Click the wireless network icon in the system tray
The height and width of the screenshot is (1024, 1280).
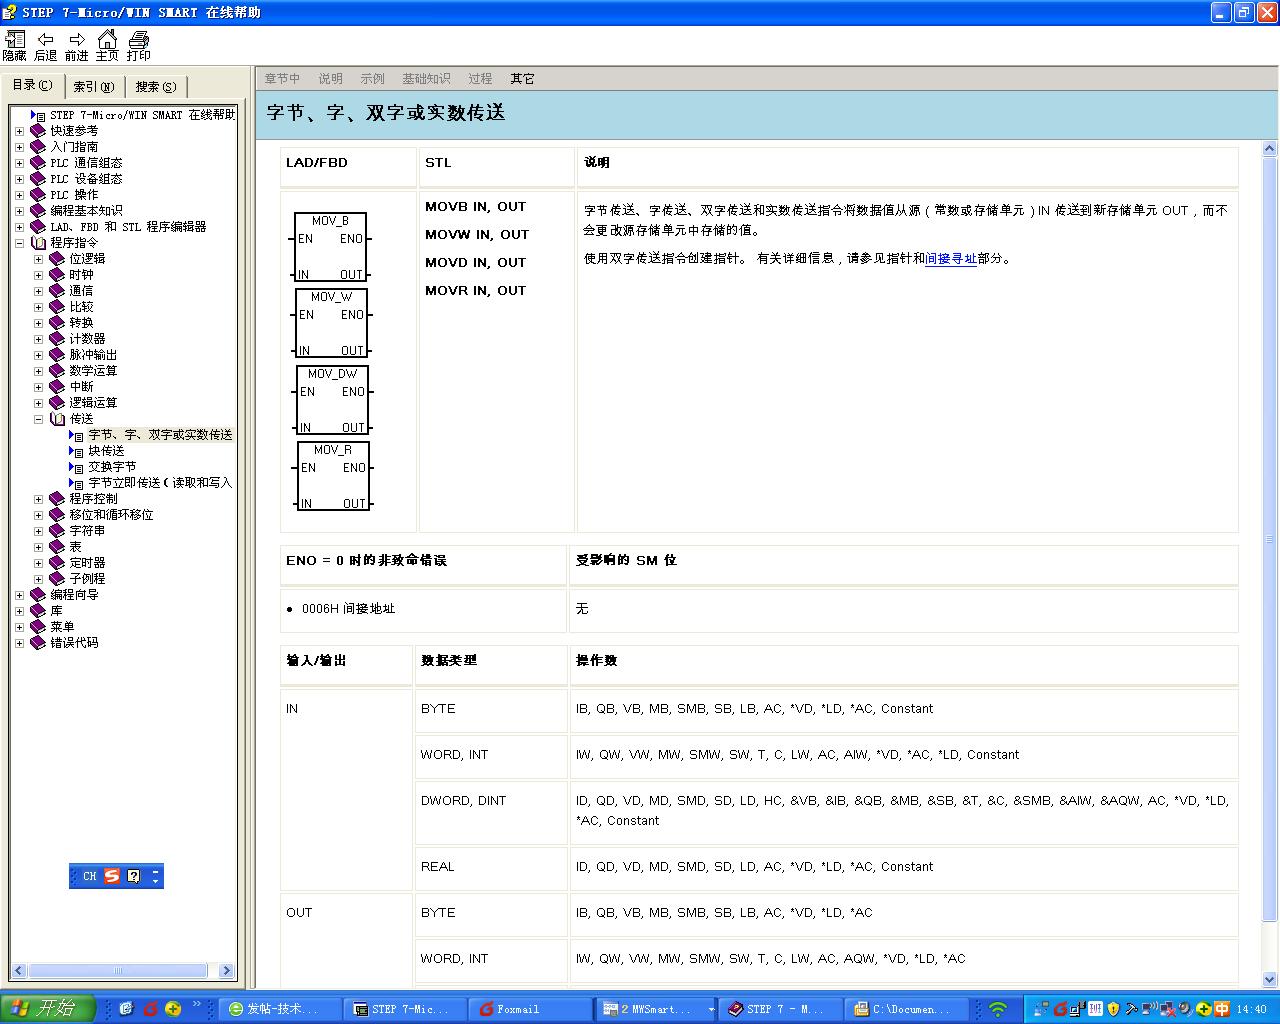click(997, 1009)
